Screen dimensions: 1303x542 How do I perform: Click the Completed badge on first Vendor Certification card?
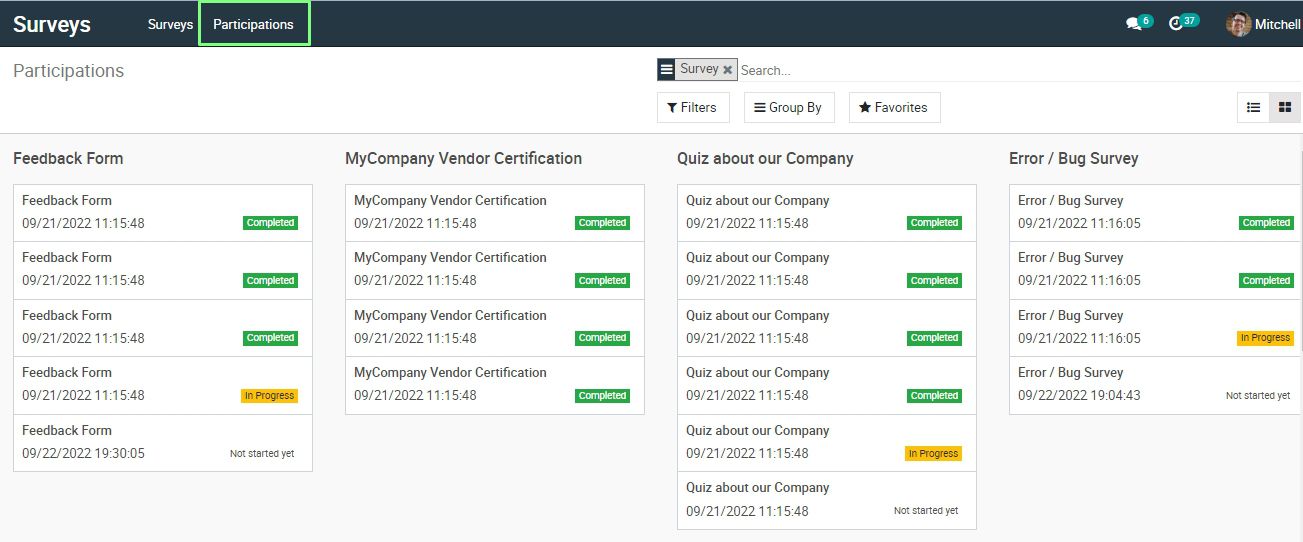[602, 223]
